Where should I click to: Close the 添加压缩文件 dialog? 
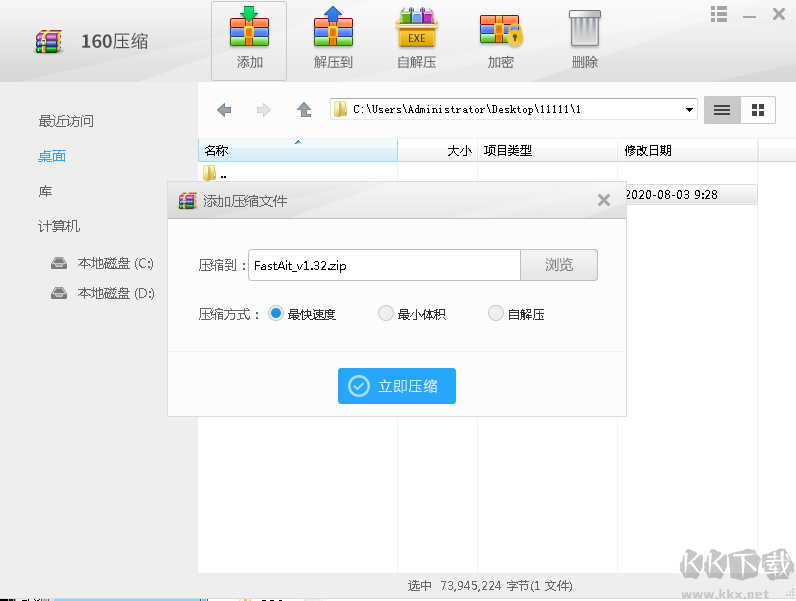[604, 200]
